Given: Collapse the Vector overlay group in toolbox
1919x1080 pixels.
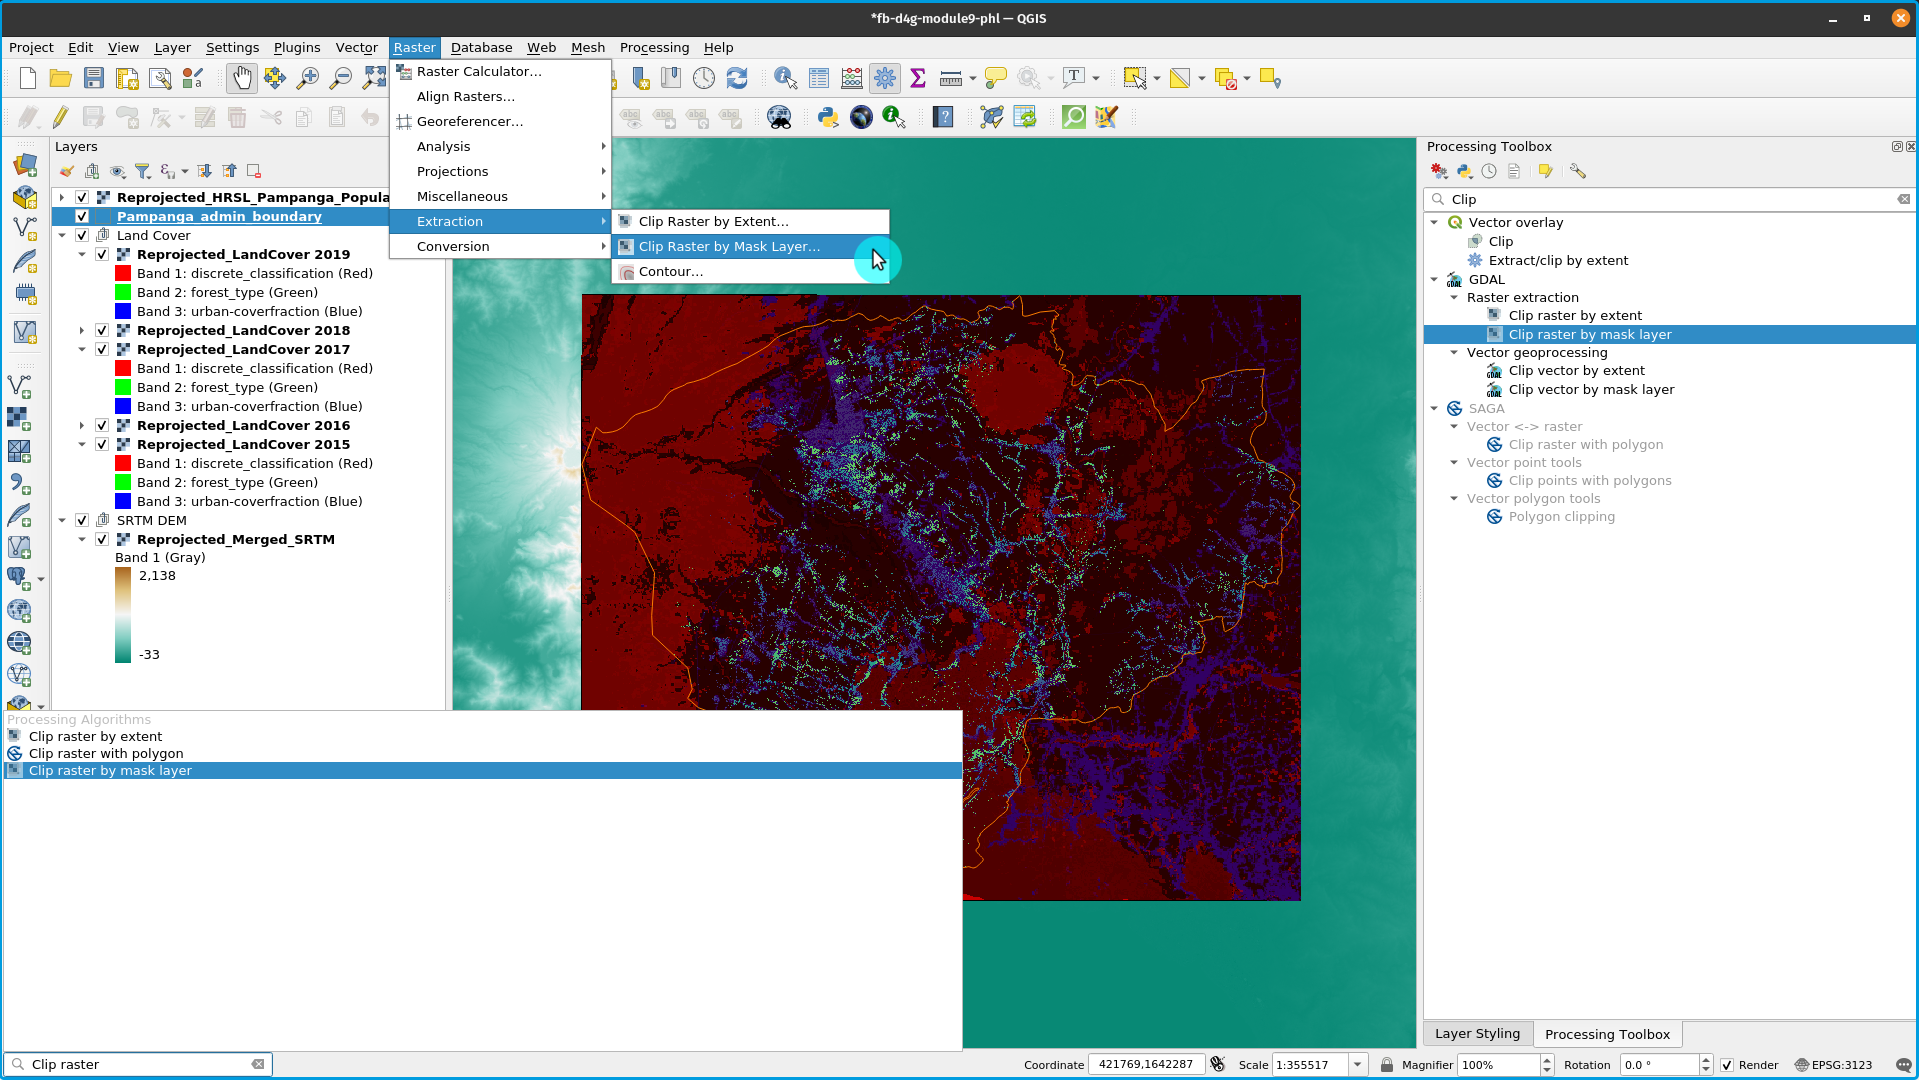Looking at the screenshot, I should tap(1435, 222).
